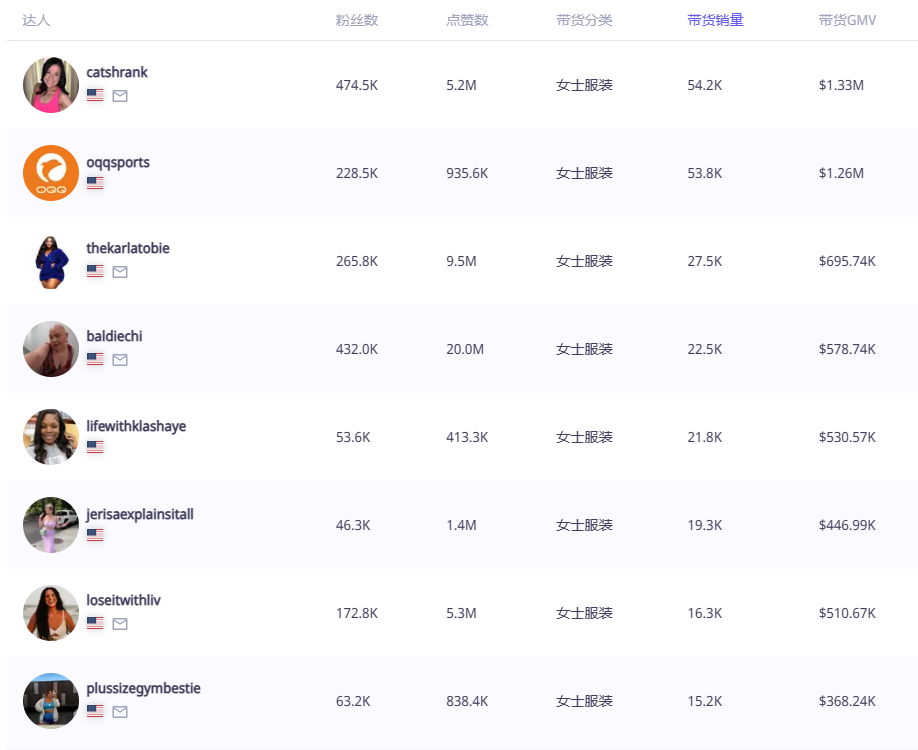Open catshrank's profile avatar
The height and width of the screenshot is (750, 918).
[51, 85]
